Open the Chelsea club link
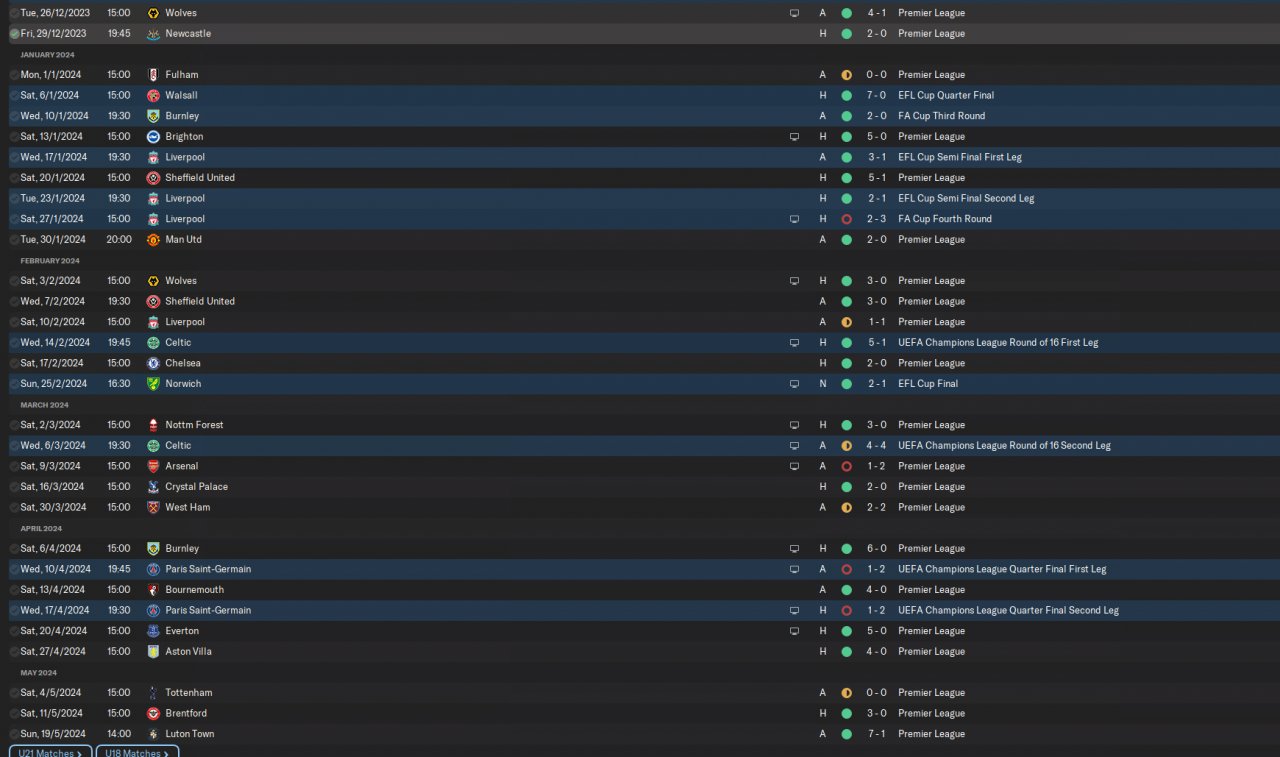1280x757 pixels. (x=183, y=364)
